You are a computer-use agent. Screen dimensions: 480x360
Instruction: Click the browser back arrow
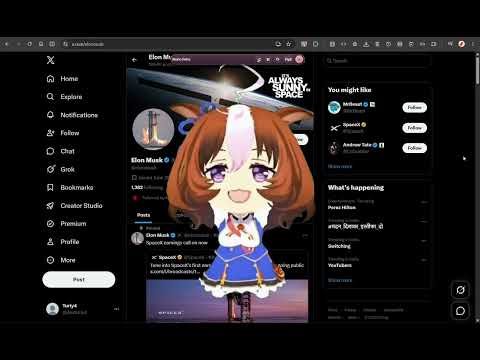pyautogui.click(x=6, y=44)
